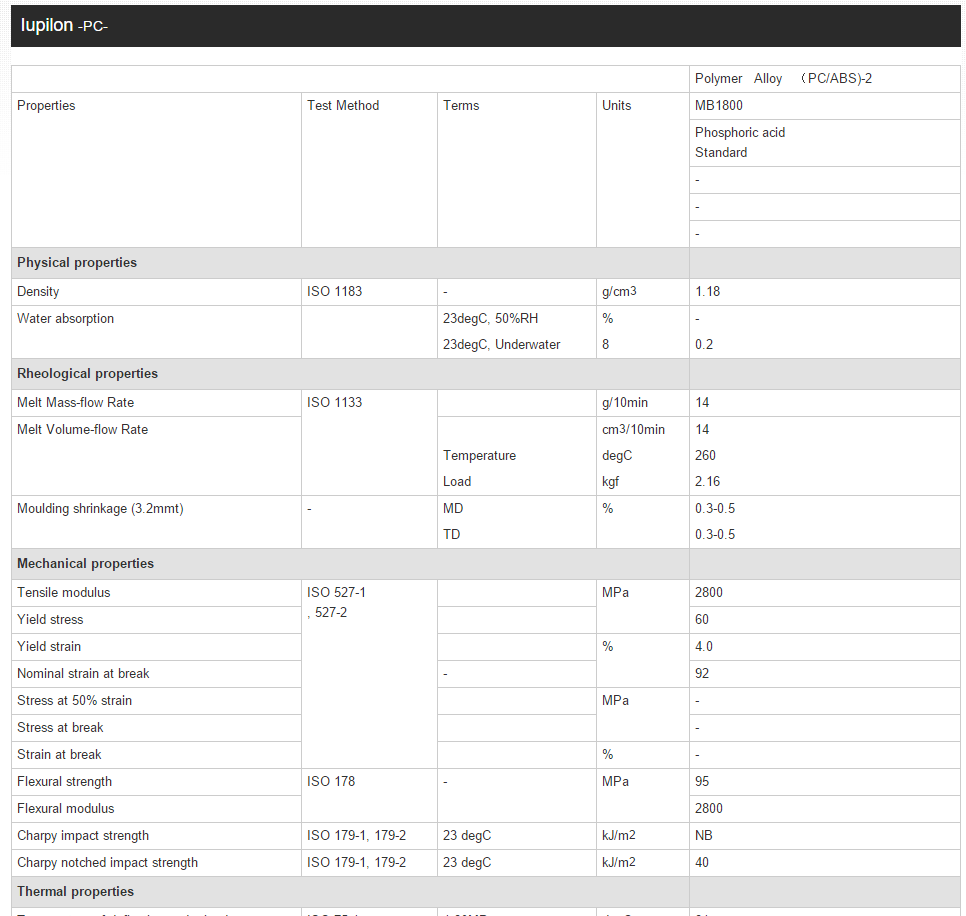Select the flexural strength value 95
The height and width of the screenshot is (916, 966).
pyautogui.click(x=702, y=781)
